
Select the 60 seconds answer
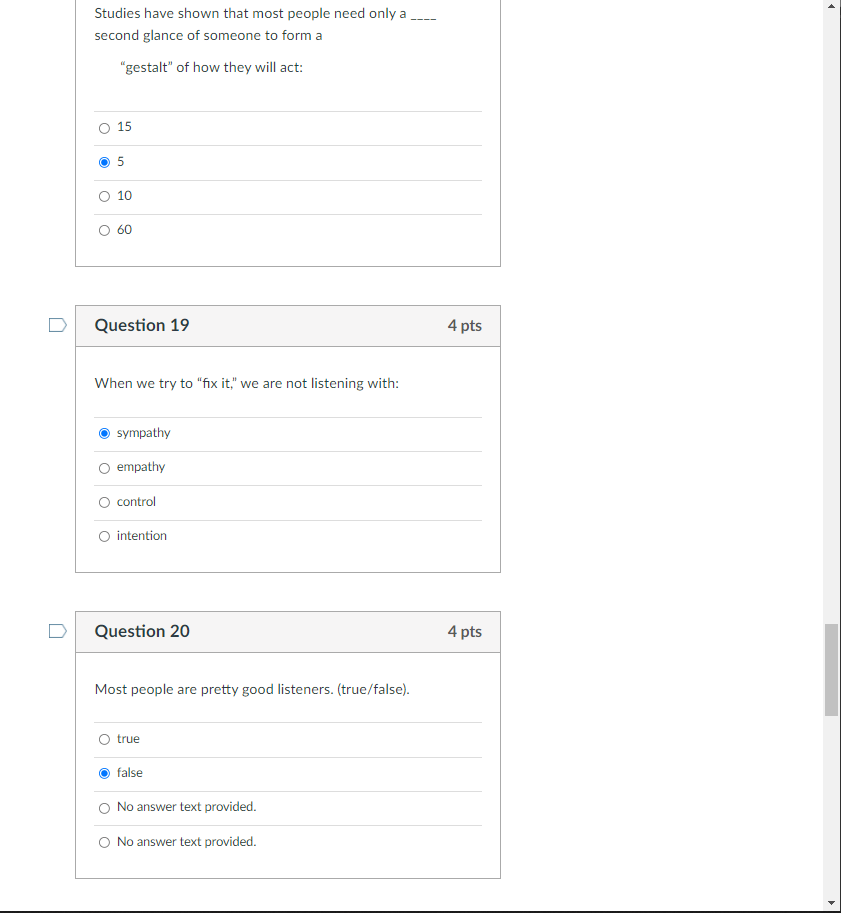coord(104,231)
